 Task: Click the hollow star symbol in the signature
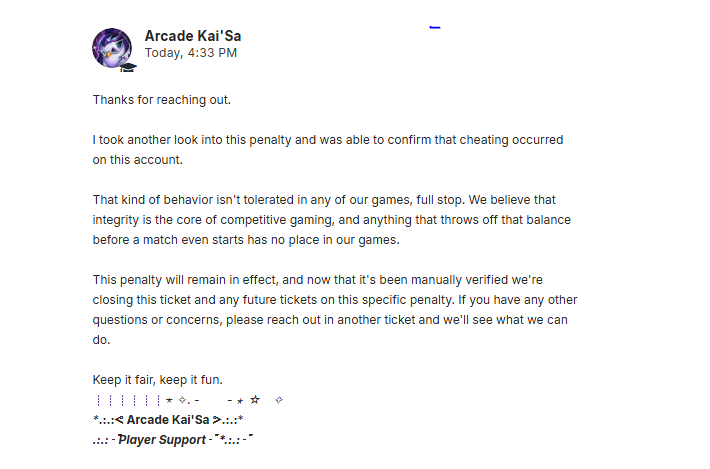(x=255, y=400)
